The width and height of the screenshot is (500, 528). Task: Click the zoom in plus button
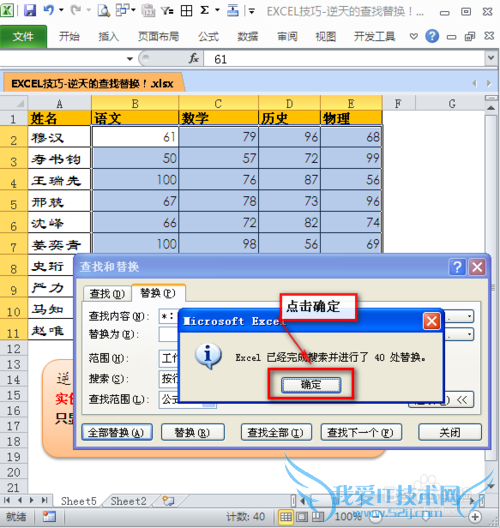[475, 517]
